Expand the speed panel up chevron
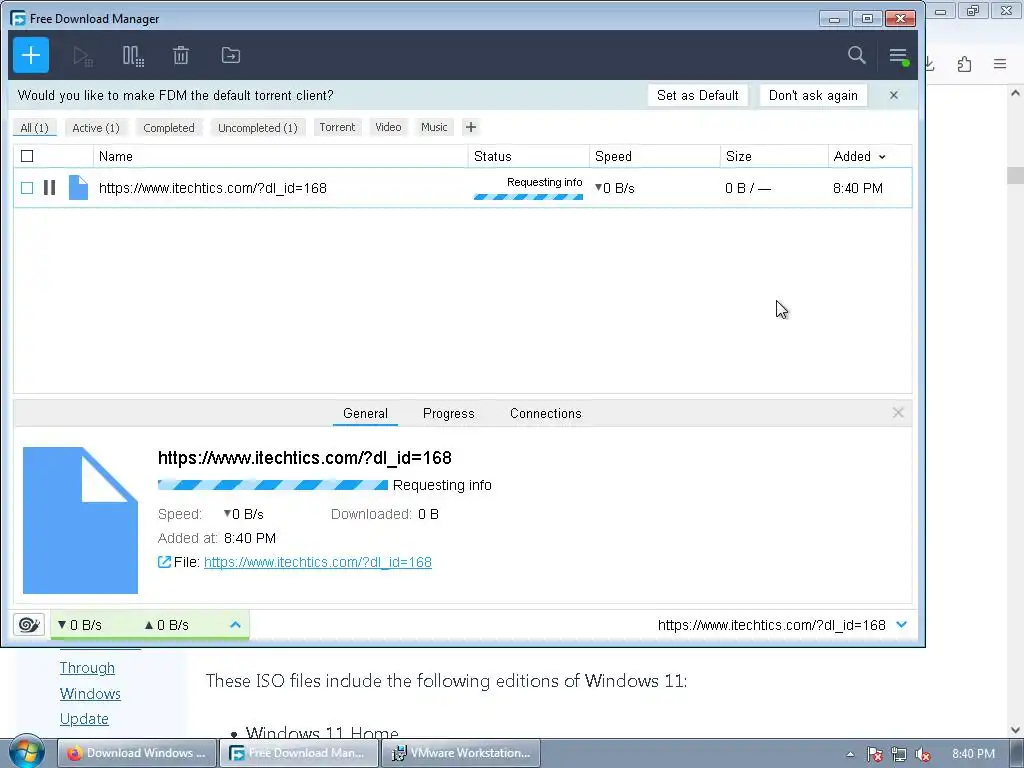The height and width of the screenshot is (768, 1024). pos(235,625)
